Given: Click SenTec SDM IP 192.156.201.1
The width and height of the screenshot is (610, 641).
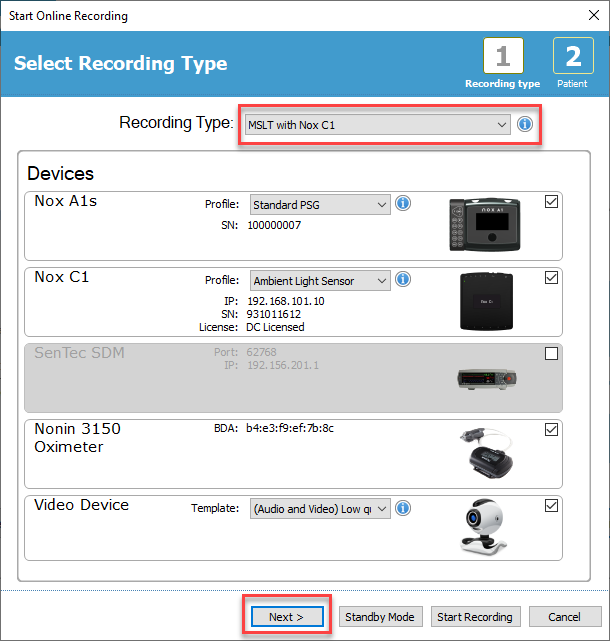Looking at the screenshot, I should pos(283,365).
